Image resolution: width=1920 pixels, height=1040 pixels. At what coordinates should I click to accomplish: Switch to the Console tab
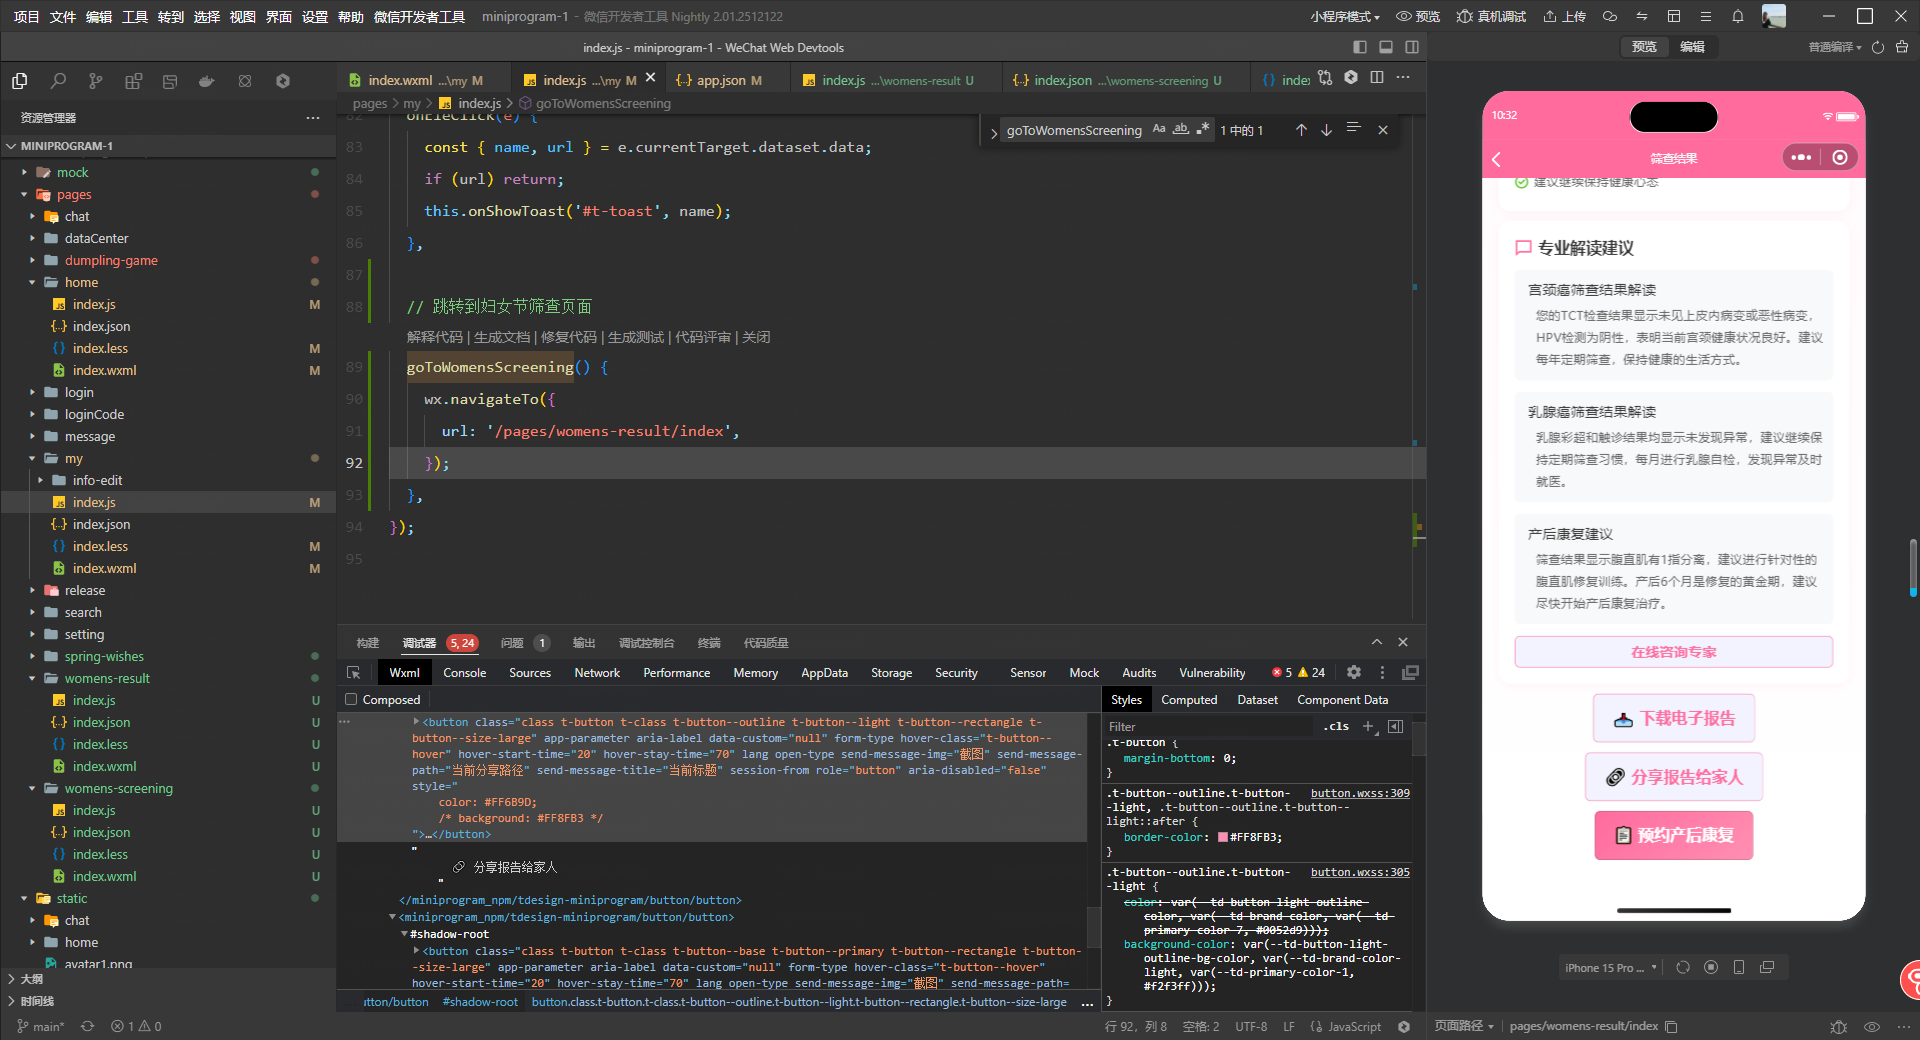pyautogui.click(x=464, y=673)
